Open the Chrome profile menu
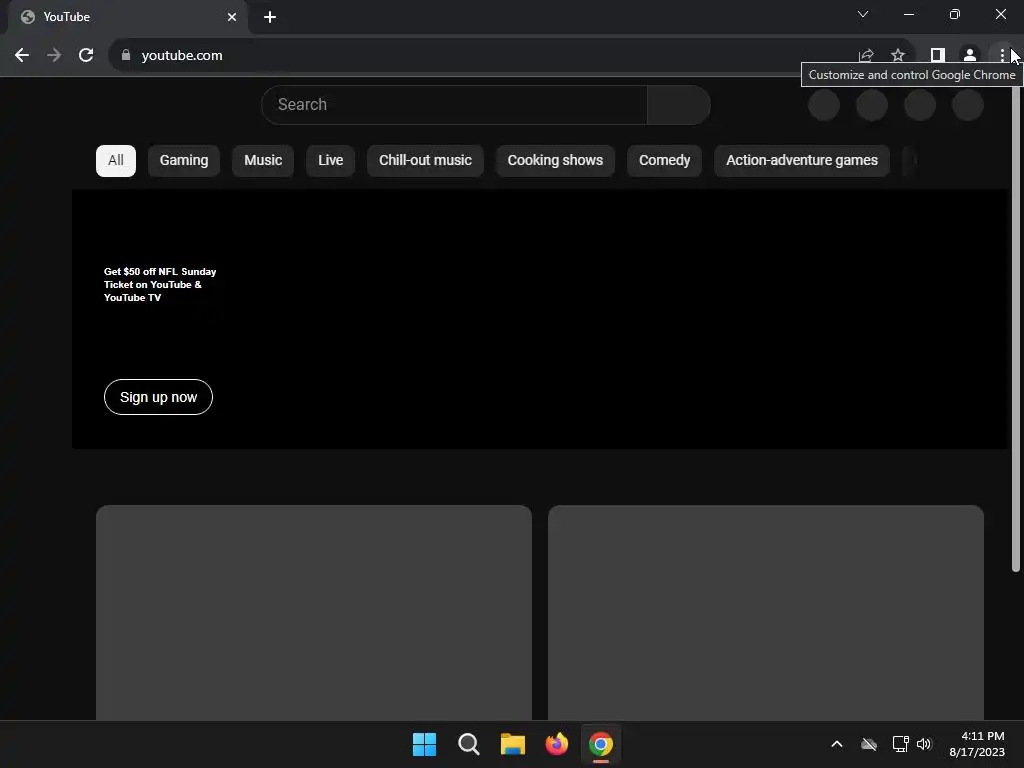 click(970, 56)
